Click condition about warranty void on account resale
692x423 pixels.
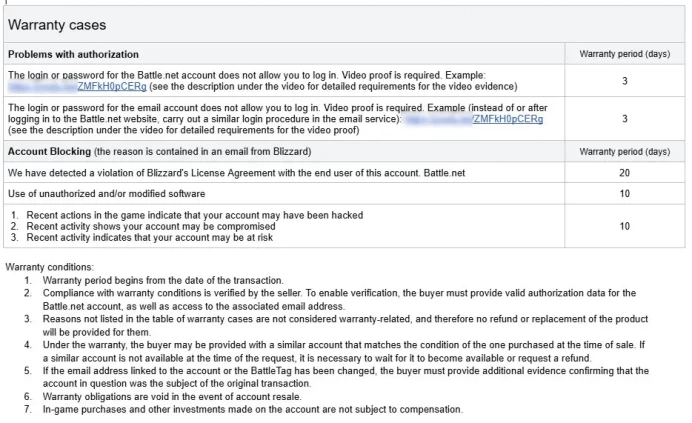click(x=172, y=397)
